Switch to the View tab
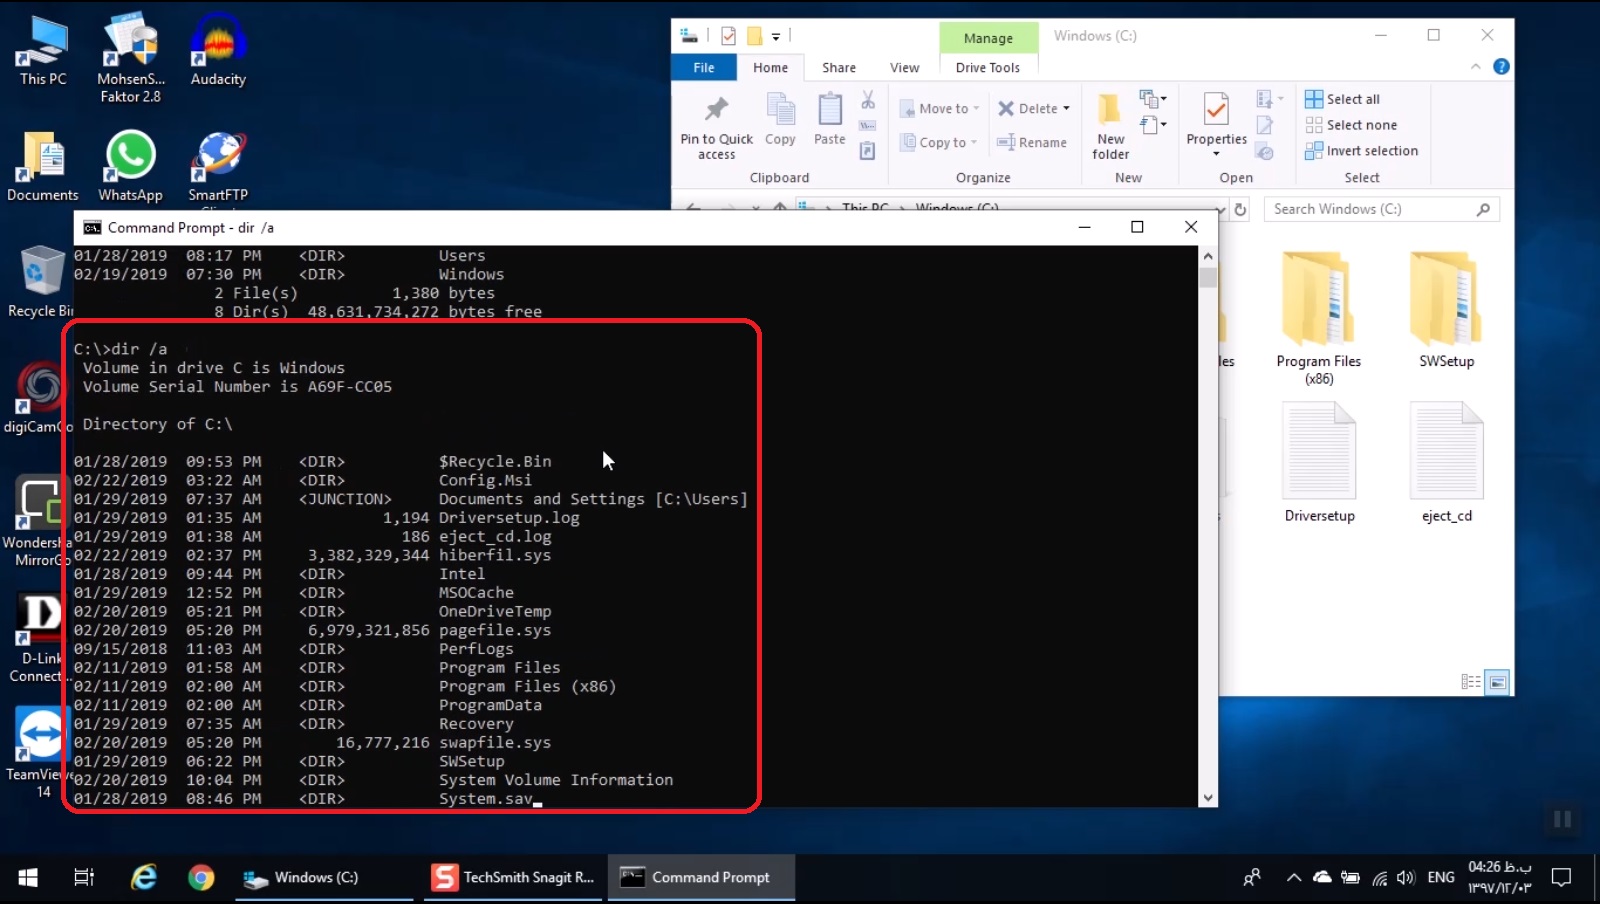The height and width of the screenshot is (904, 1600). click(x=903, y=67)
